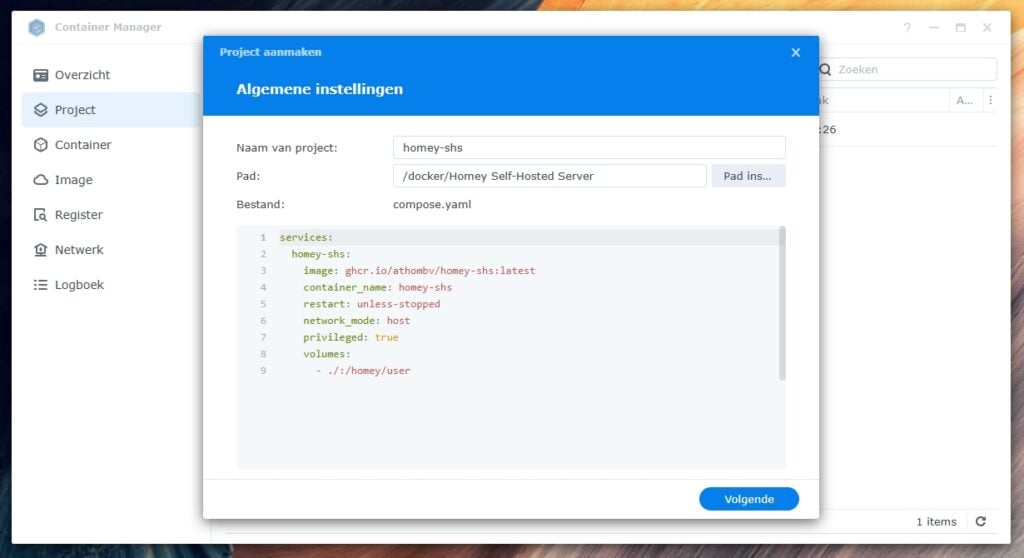Click the Logboek list icon
This screenshot has width=1024, height=558.
[x=41, y=285]
